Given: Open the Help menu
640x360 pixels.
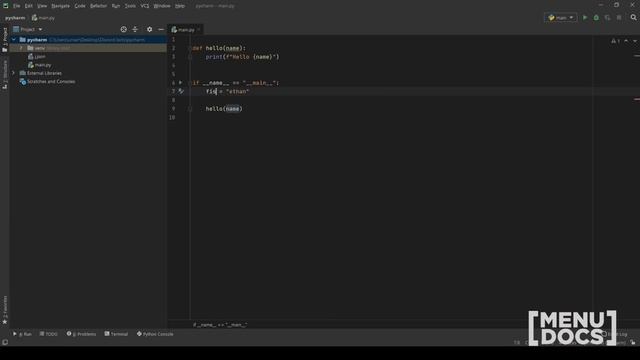Looking at the screenshot, I should pos(180,6).
